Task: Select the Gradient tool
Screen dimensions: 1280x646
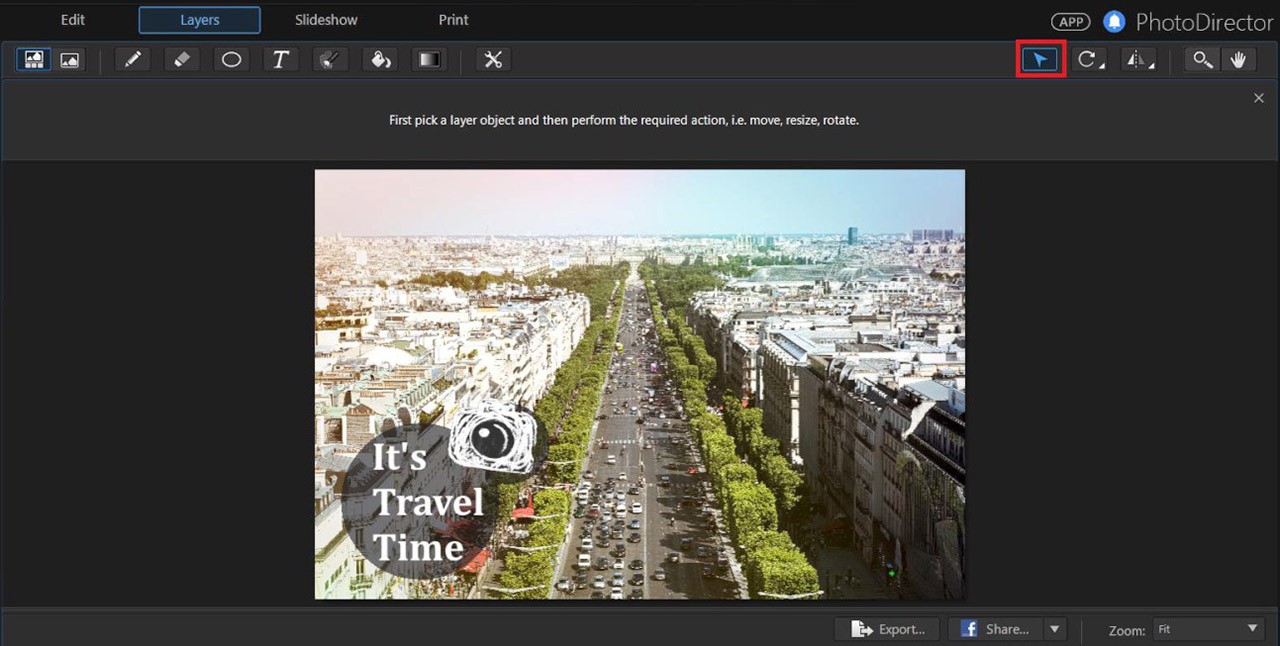Action: [429, 60]
